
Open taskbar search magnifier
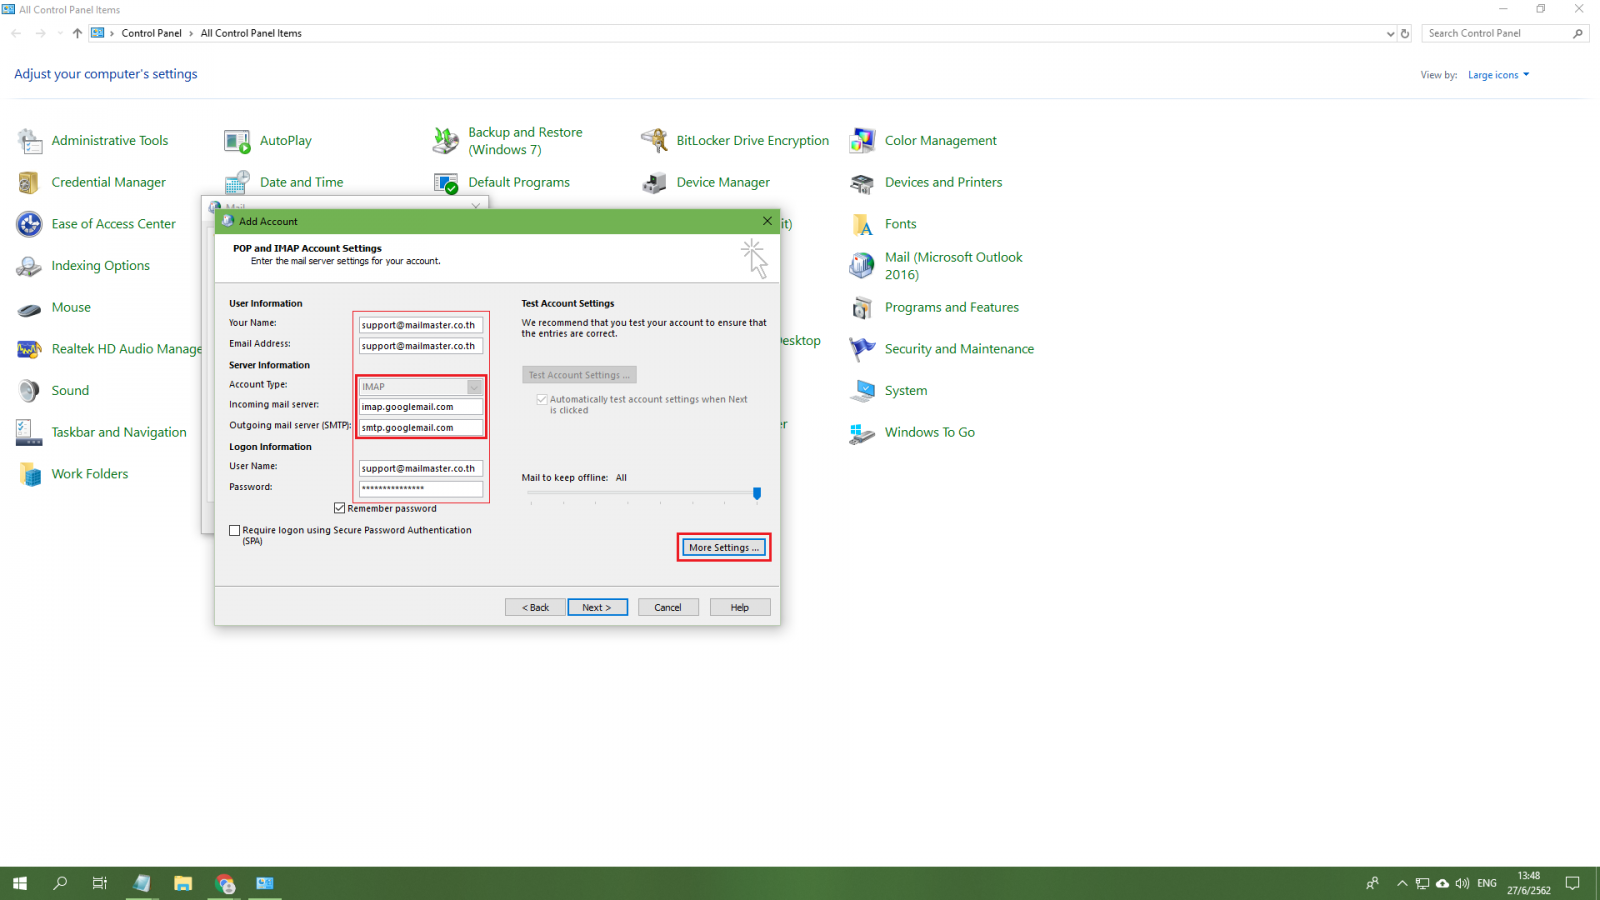click(60, 883)
